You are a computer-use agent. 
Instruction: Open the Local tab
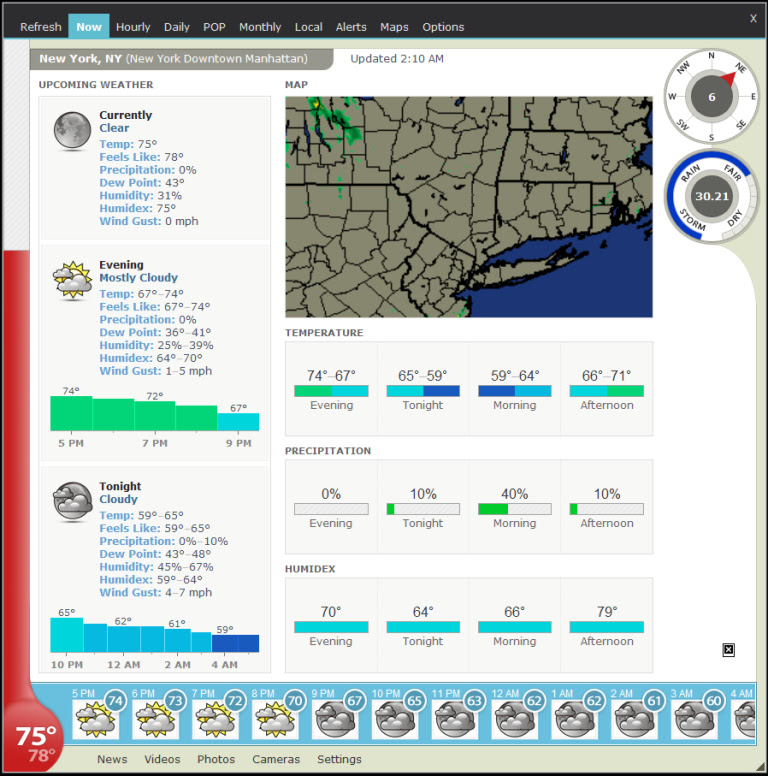308,27
